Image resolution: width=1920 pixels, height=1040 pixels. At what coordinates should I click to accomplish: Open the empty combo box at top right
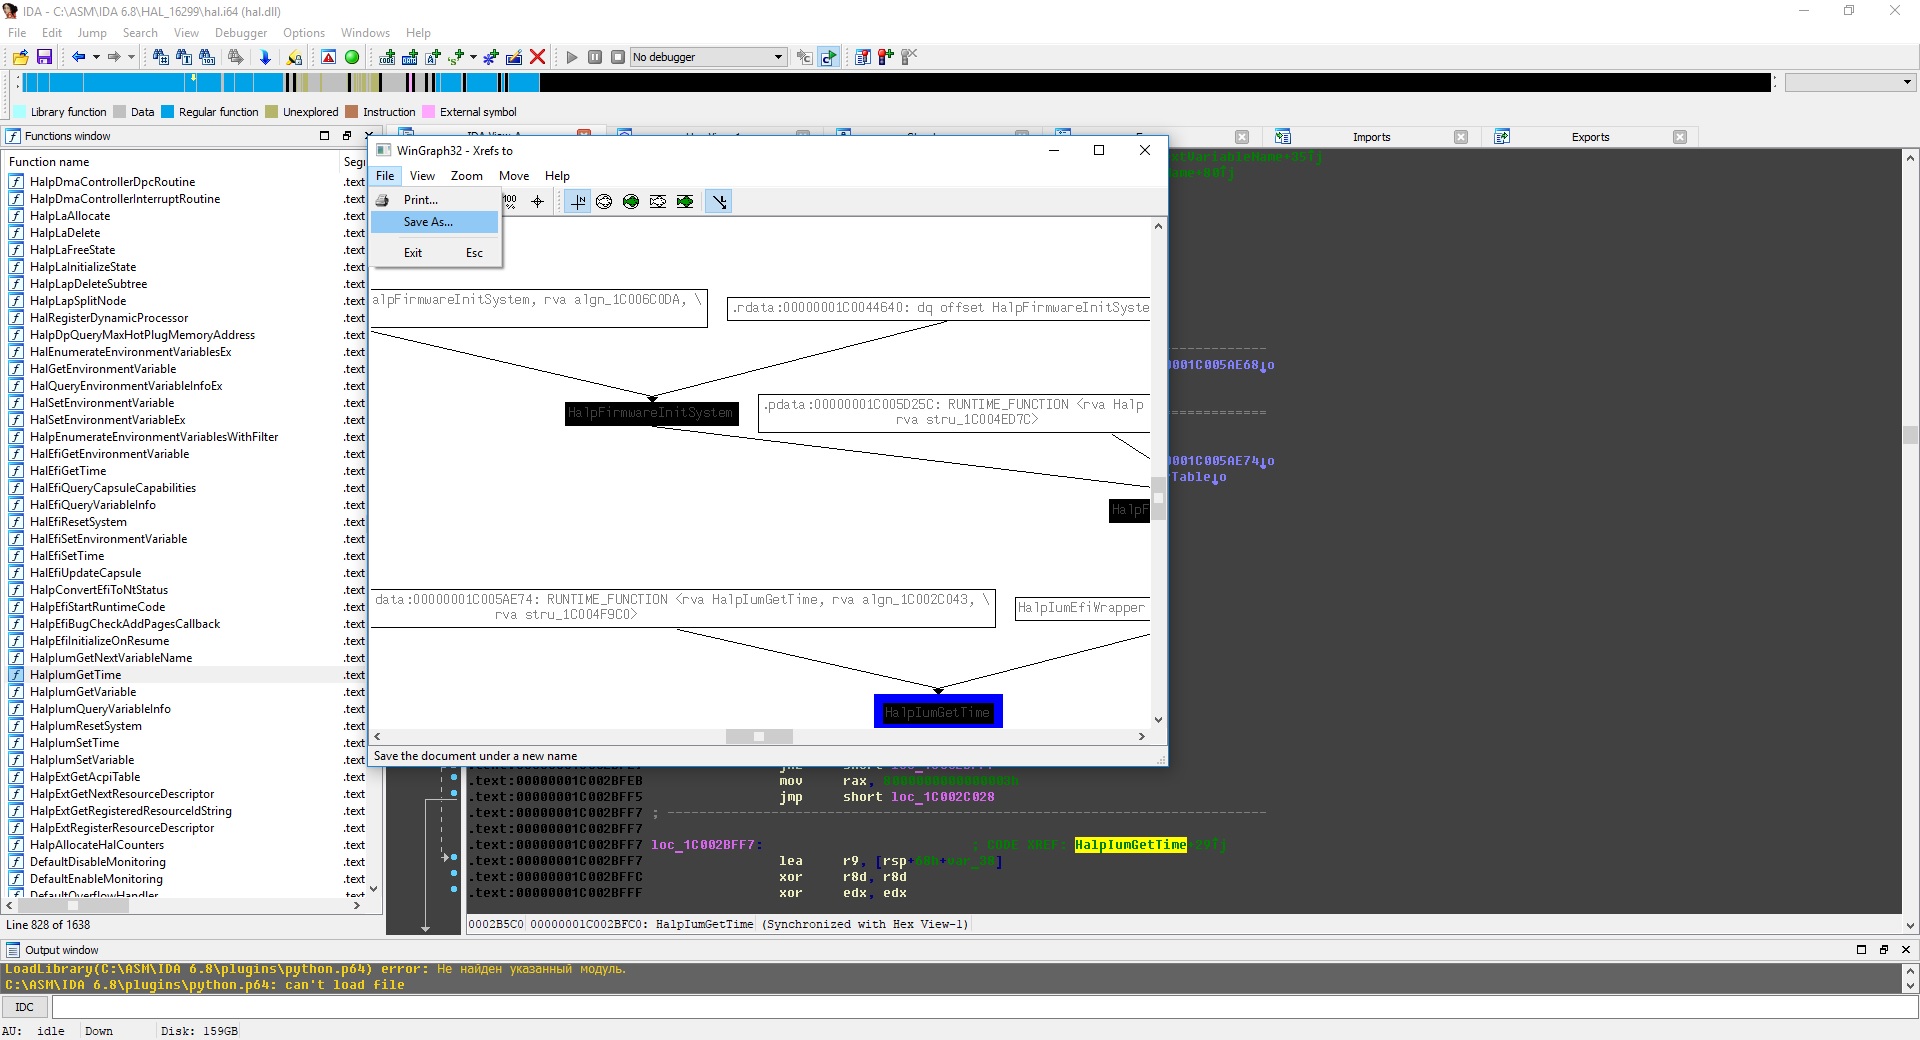point(1850,82)
